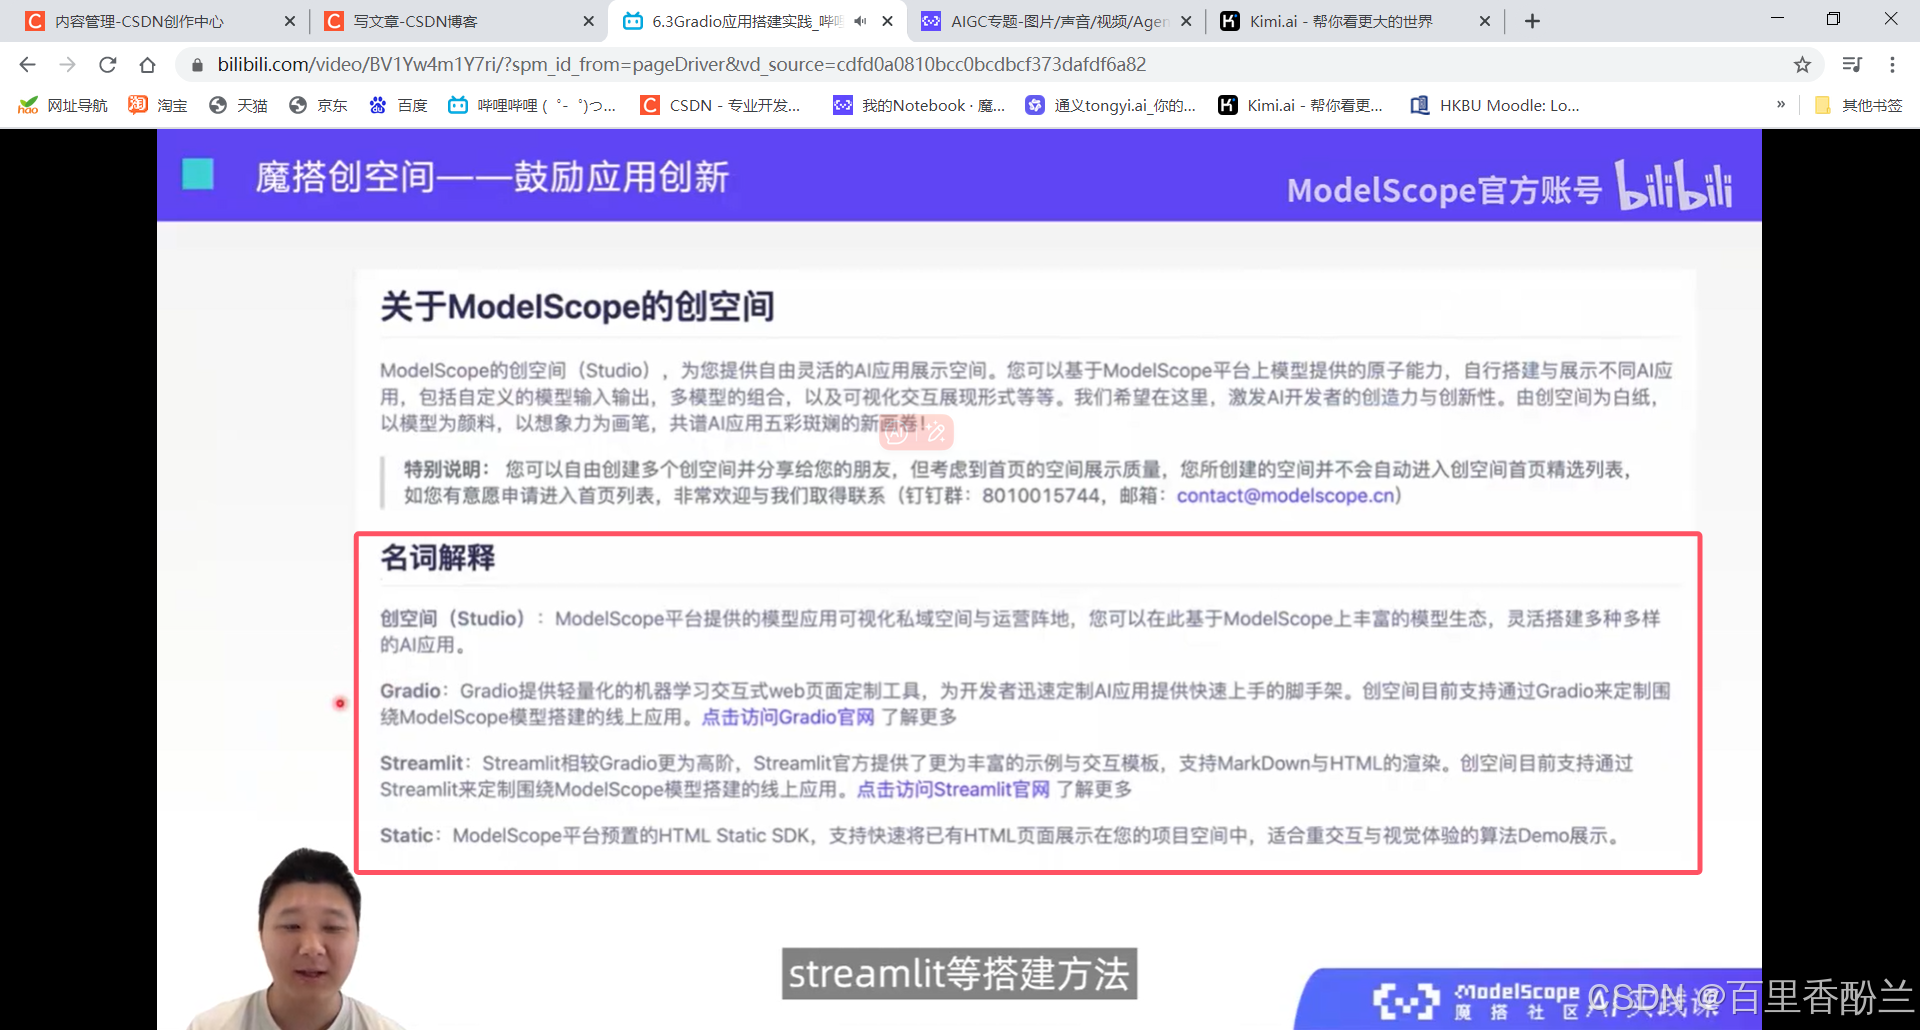Open the media control queue icon
Image resolution: width=1920 pixels, height=1030 pixels.
pyautogui.click(x=1852, y=65)
